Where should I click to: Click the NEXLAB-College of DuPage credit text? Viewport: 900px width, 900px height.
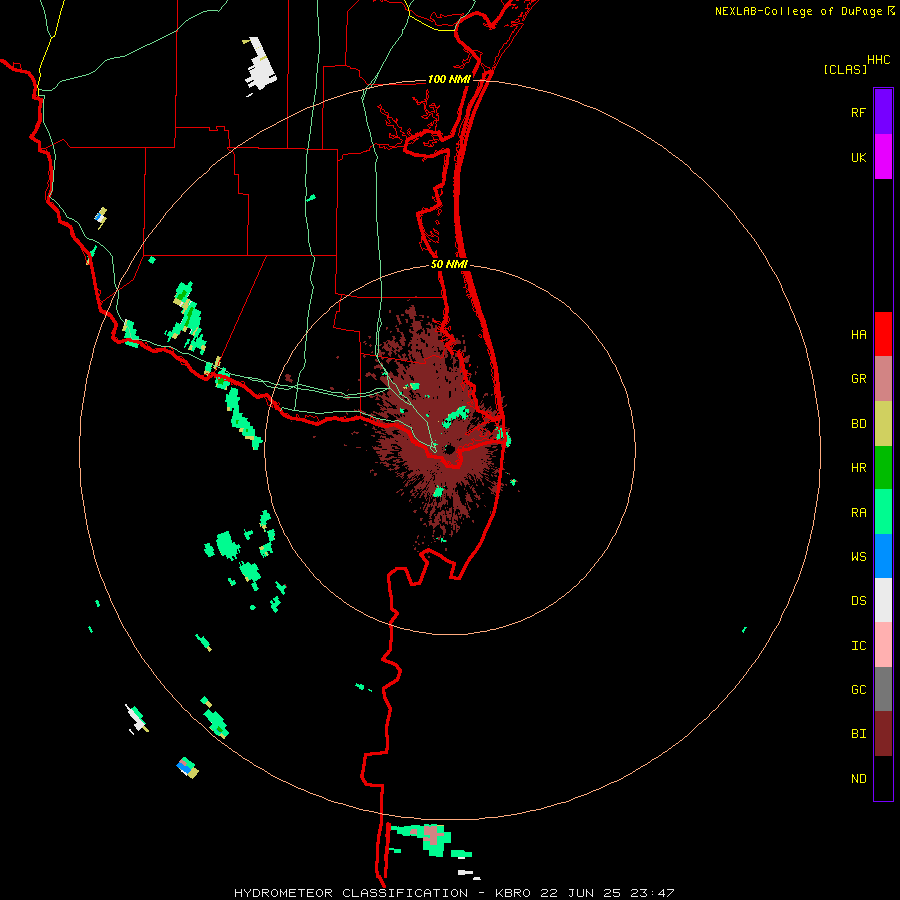[798, 11]
